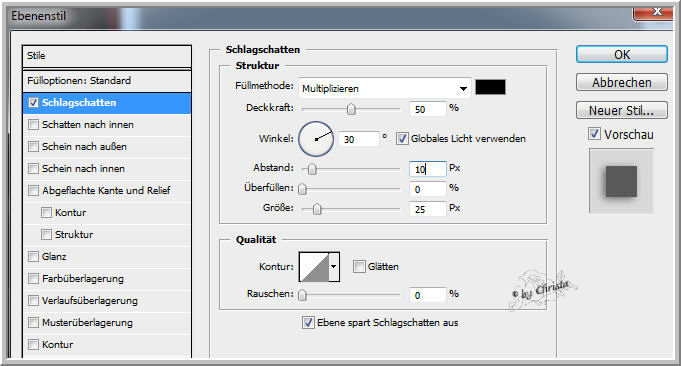Click the Größe size input field
The height and width of the screenshot is (366, 681).
[x=427, y=209]
